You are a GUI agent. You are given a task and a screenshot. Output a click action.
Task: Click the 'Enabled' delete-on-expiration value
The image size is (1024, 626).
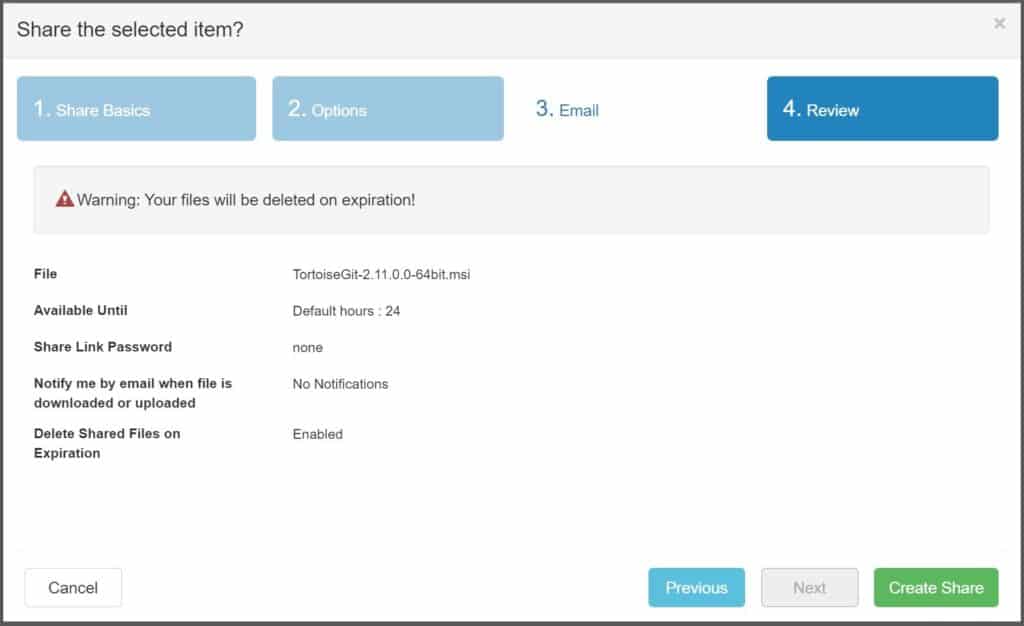[x=317, y=434]
